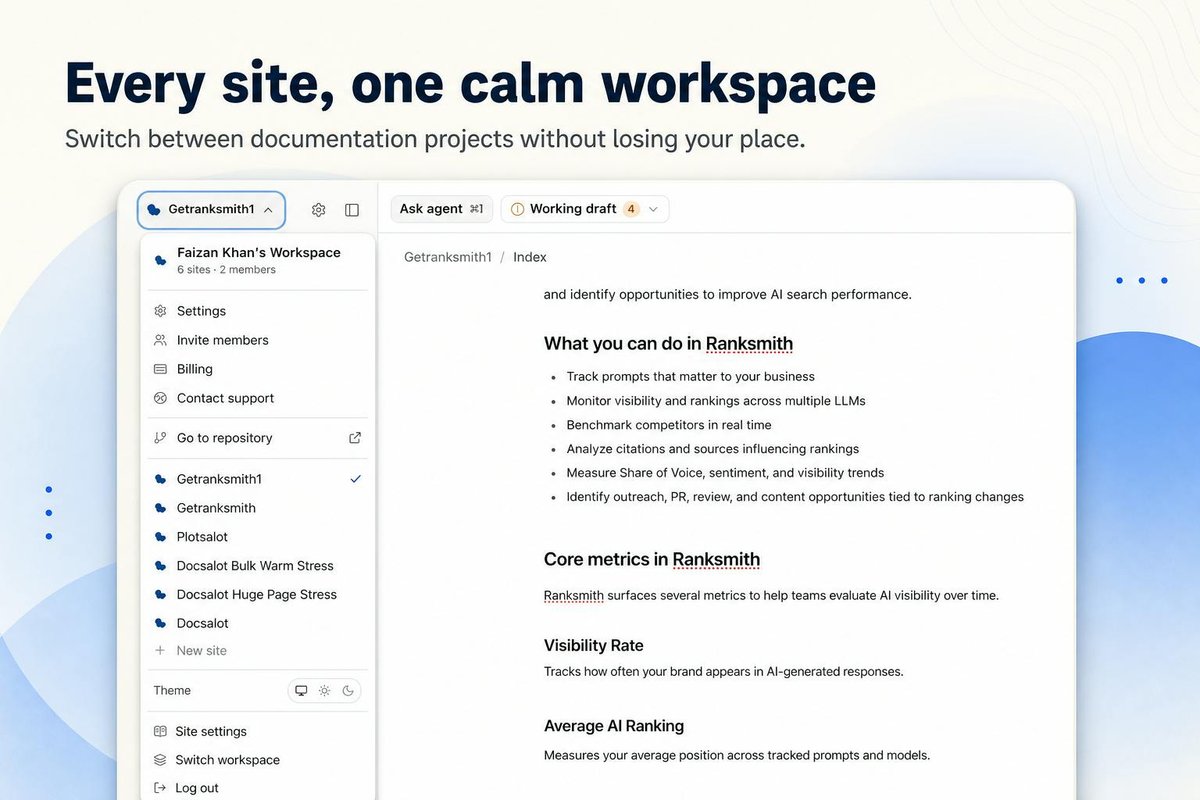Switch to the Docsalot site

point(258,623)
